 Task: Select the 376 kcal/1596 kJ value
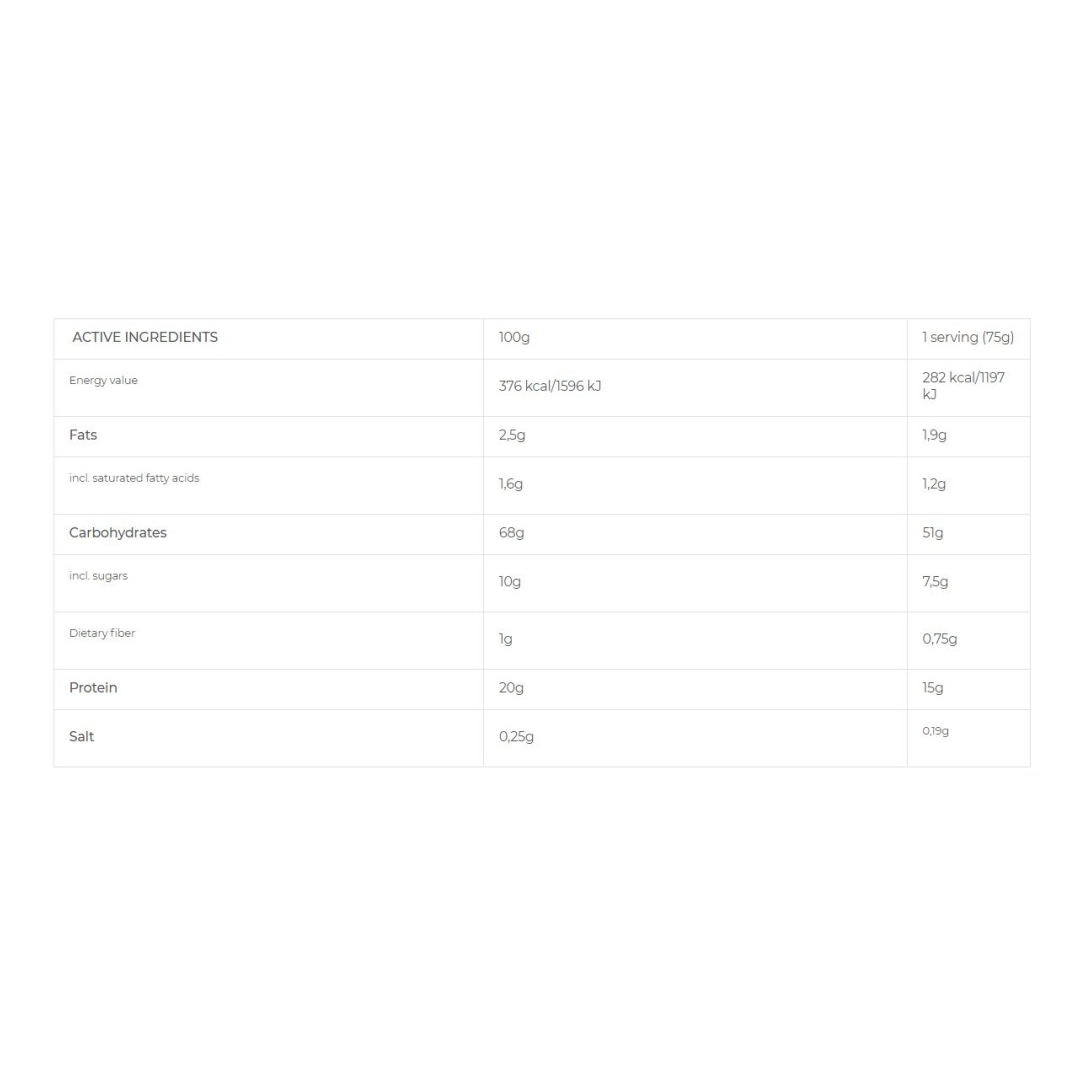click(x=549, y=387)
